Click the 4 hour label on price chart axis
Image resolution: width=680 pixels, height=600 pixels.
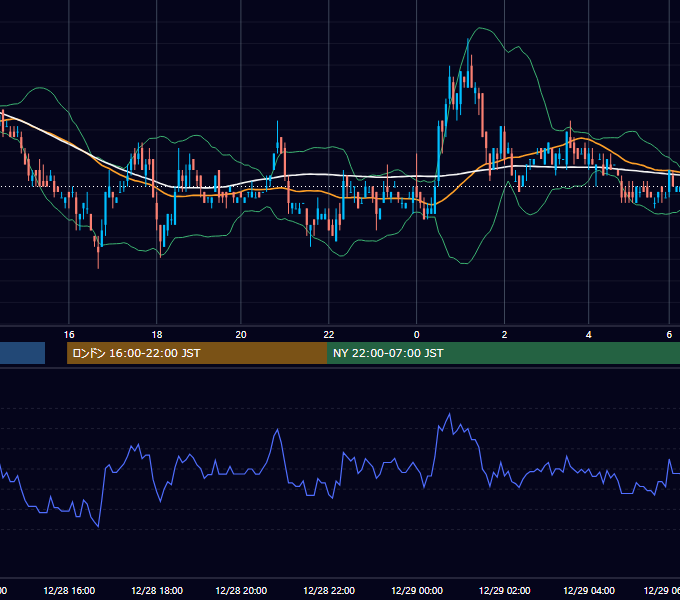(x=588, y=335)
